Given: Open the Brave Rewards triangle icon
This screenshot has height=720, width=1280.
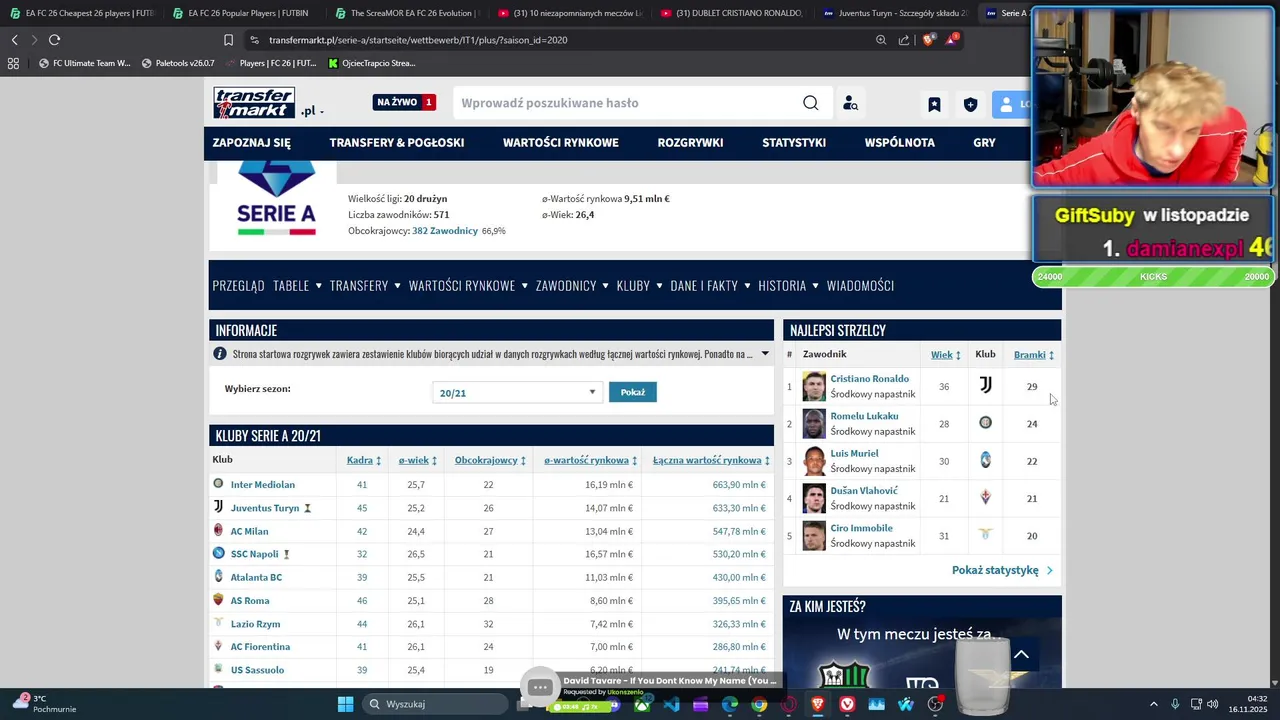Looking at the screenshot, I should click(952, 40).
